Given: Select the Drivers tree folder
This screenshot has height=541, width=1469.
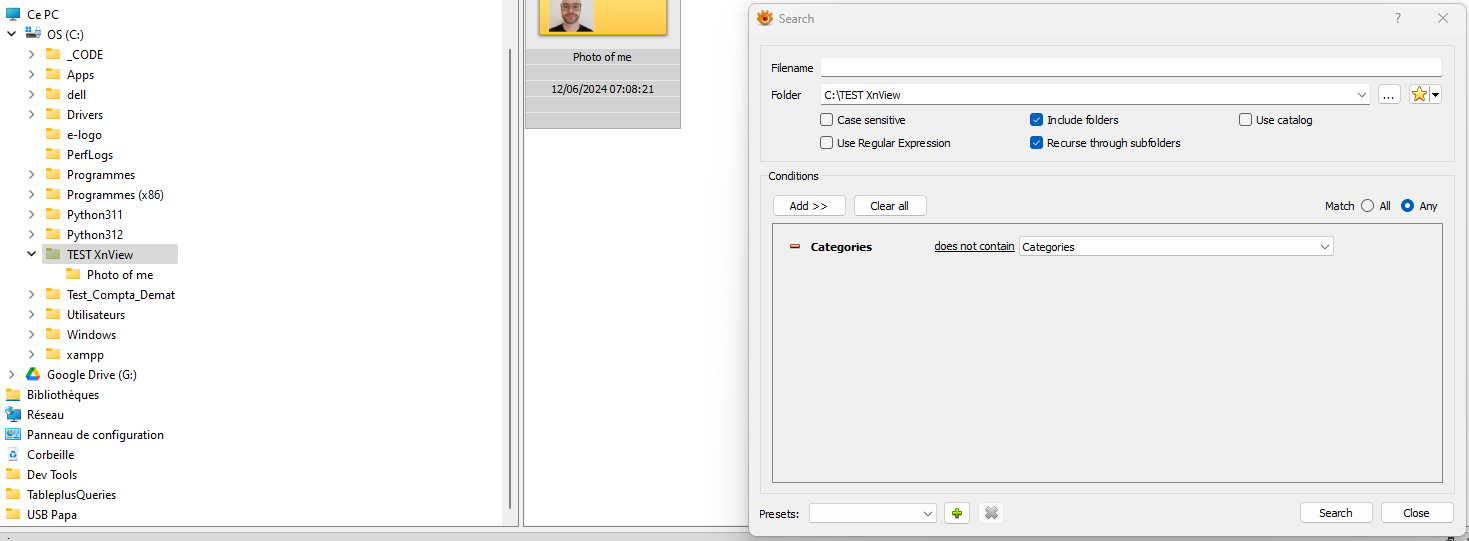Looking at the screenshot, I should click(85, 114).
